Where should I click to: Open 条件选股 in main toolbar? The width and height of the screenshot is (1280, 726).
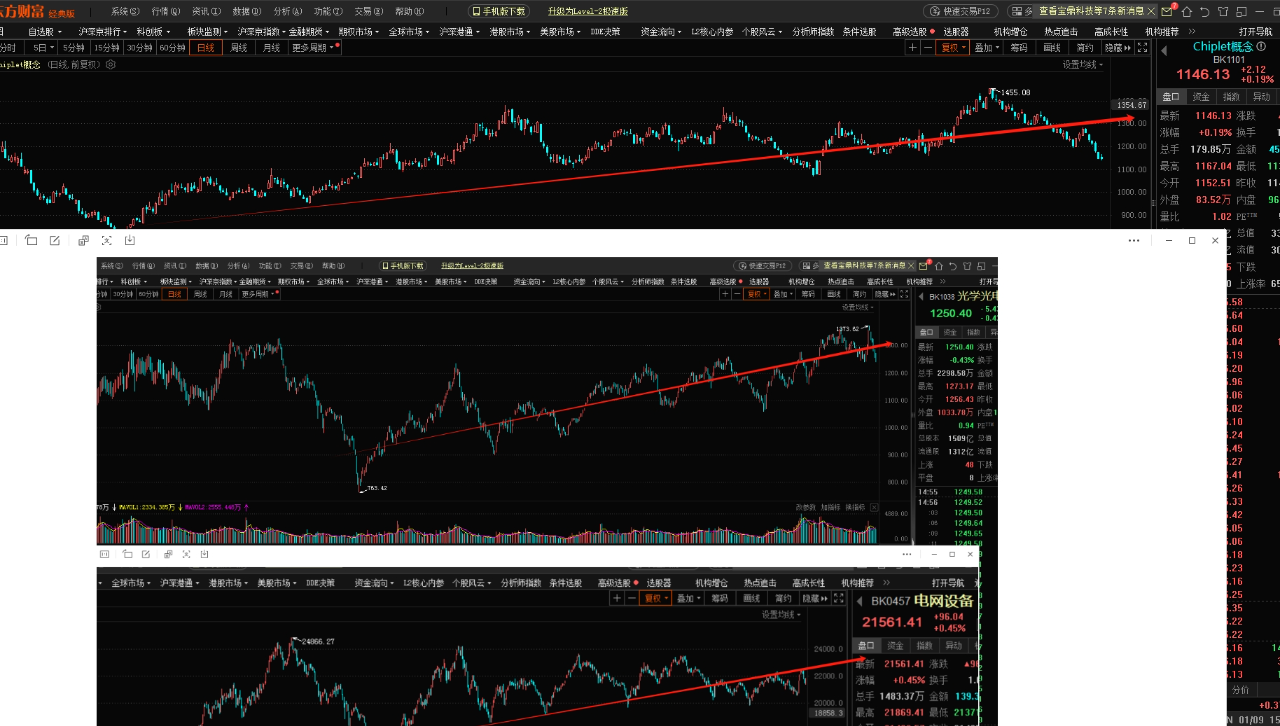pos(859,31)
